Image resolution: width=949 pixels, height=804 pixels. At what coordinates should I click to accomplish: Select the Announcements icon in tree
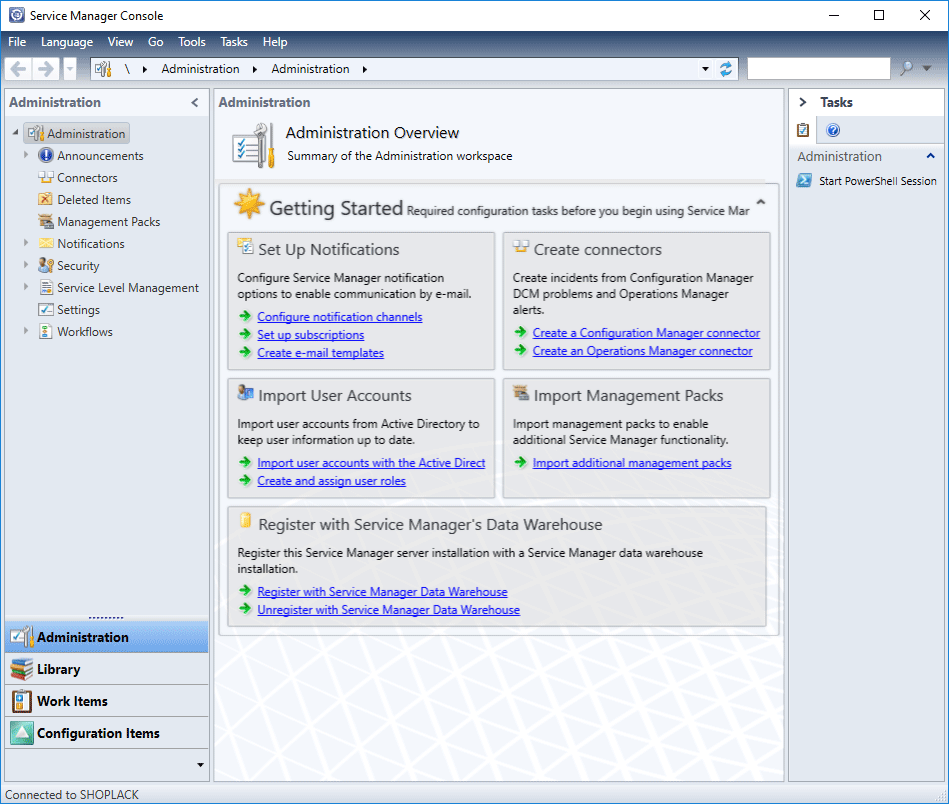pyautogui.click(x=45, y=156)
